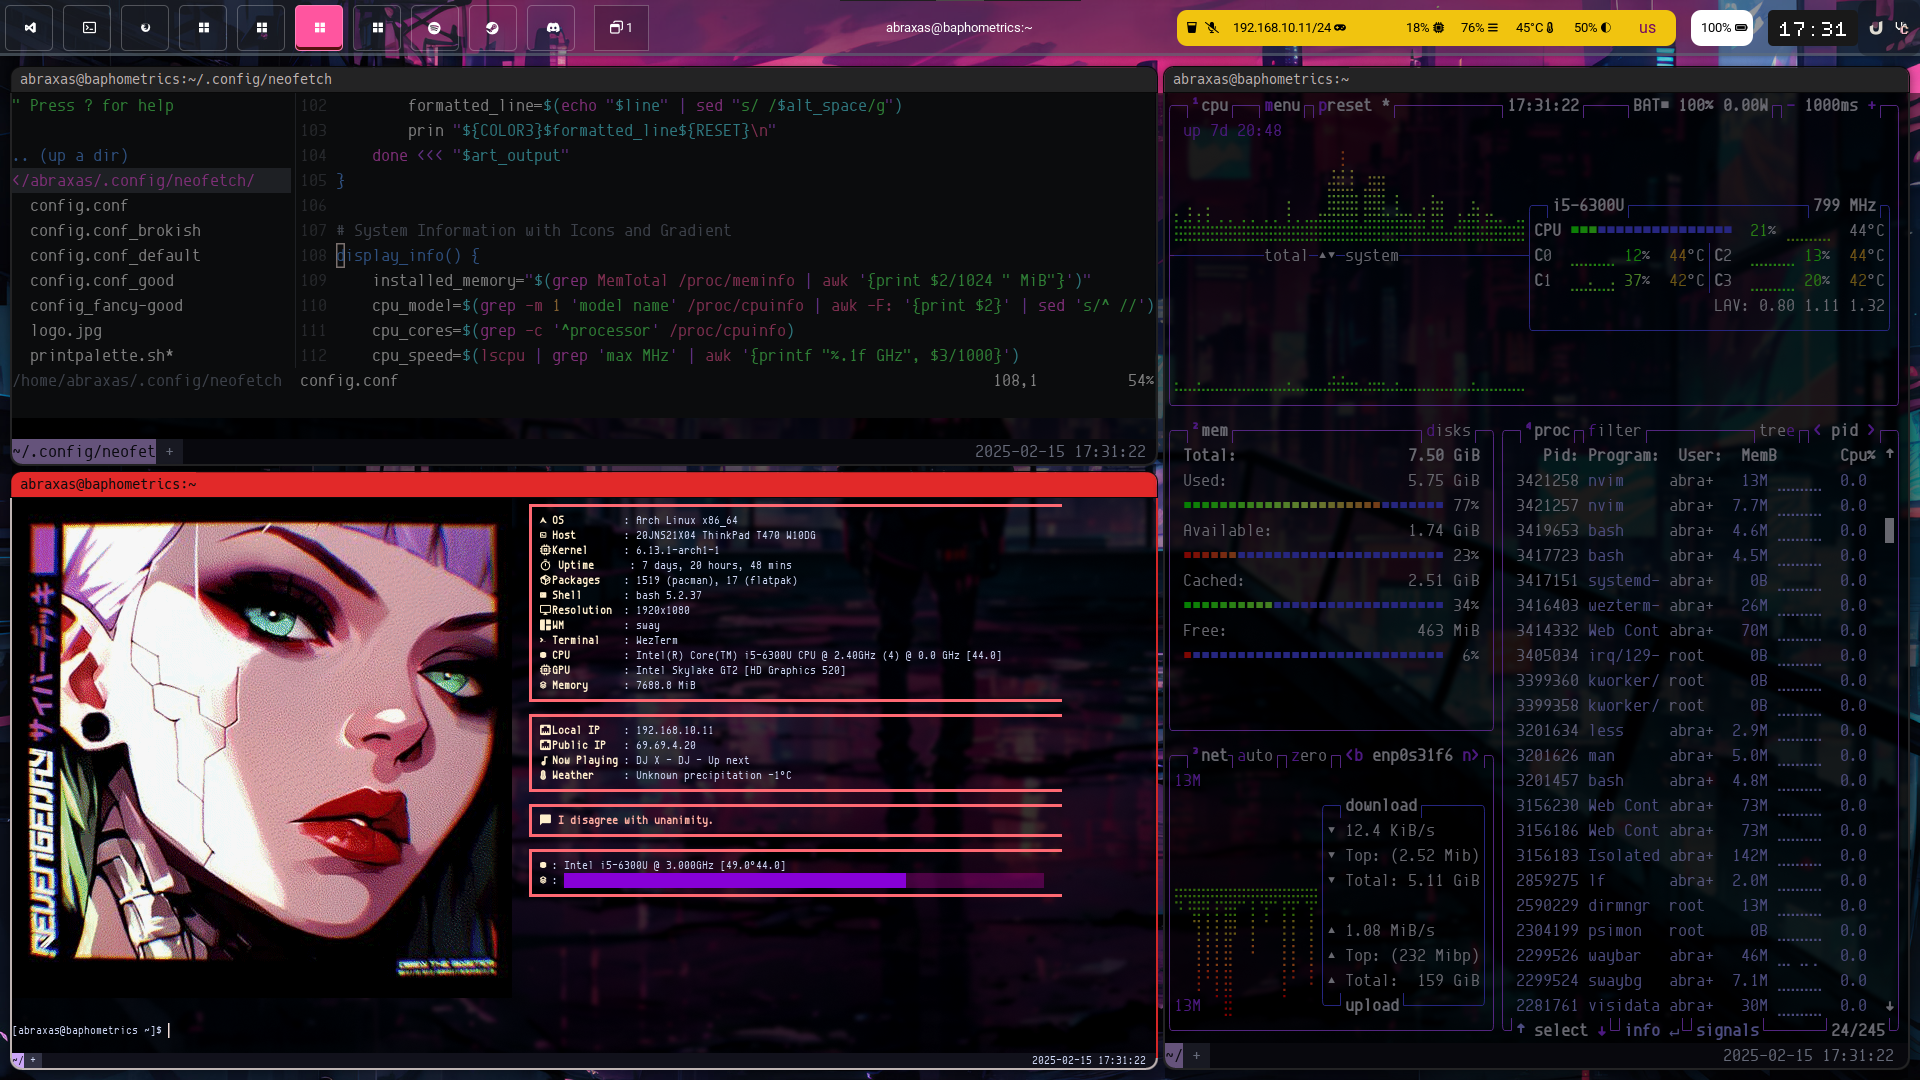Click the bottom scroll arrow of the process list

pos(1890,1006)
